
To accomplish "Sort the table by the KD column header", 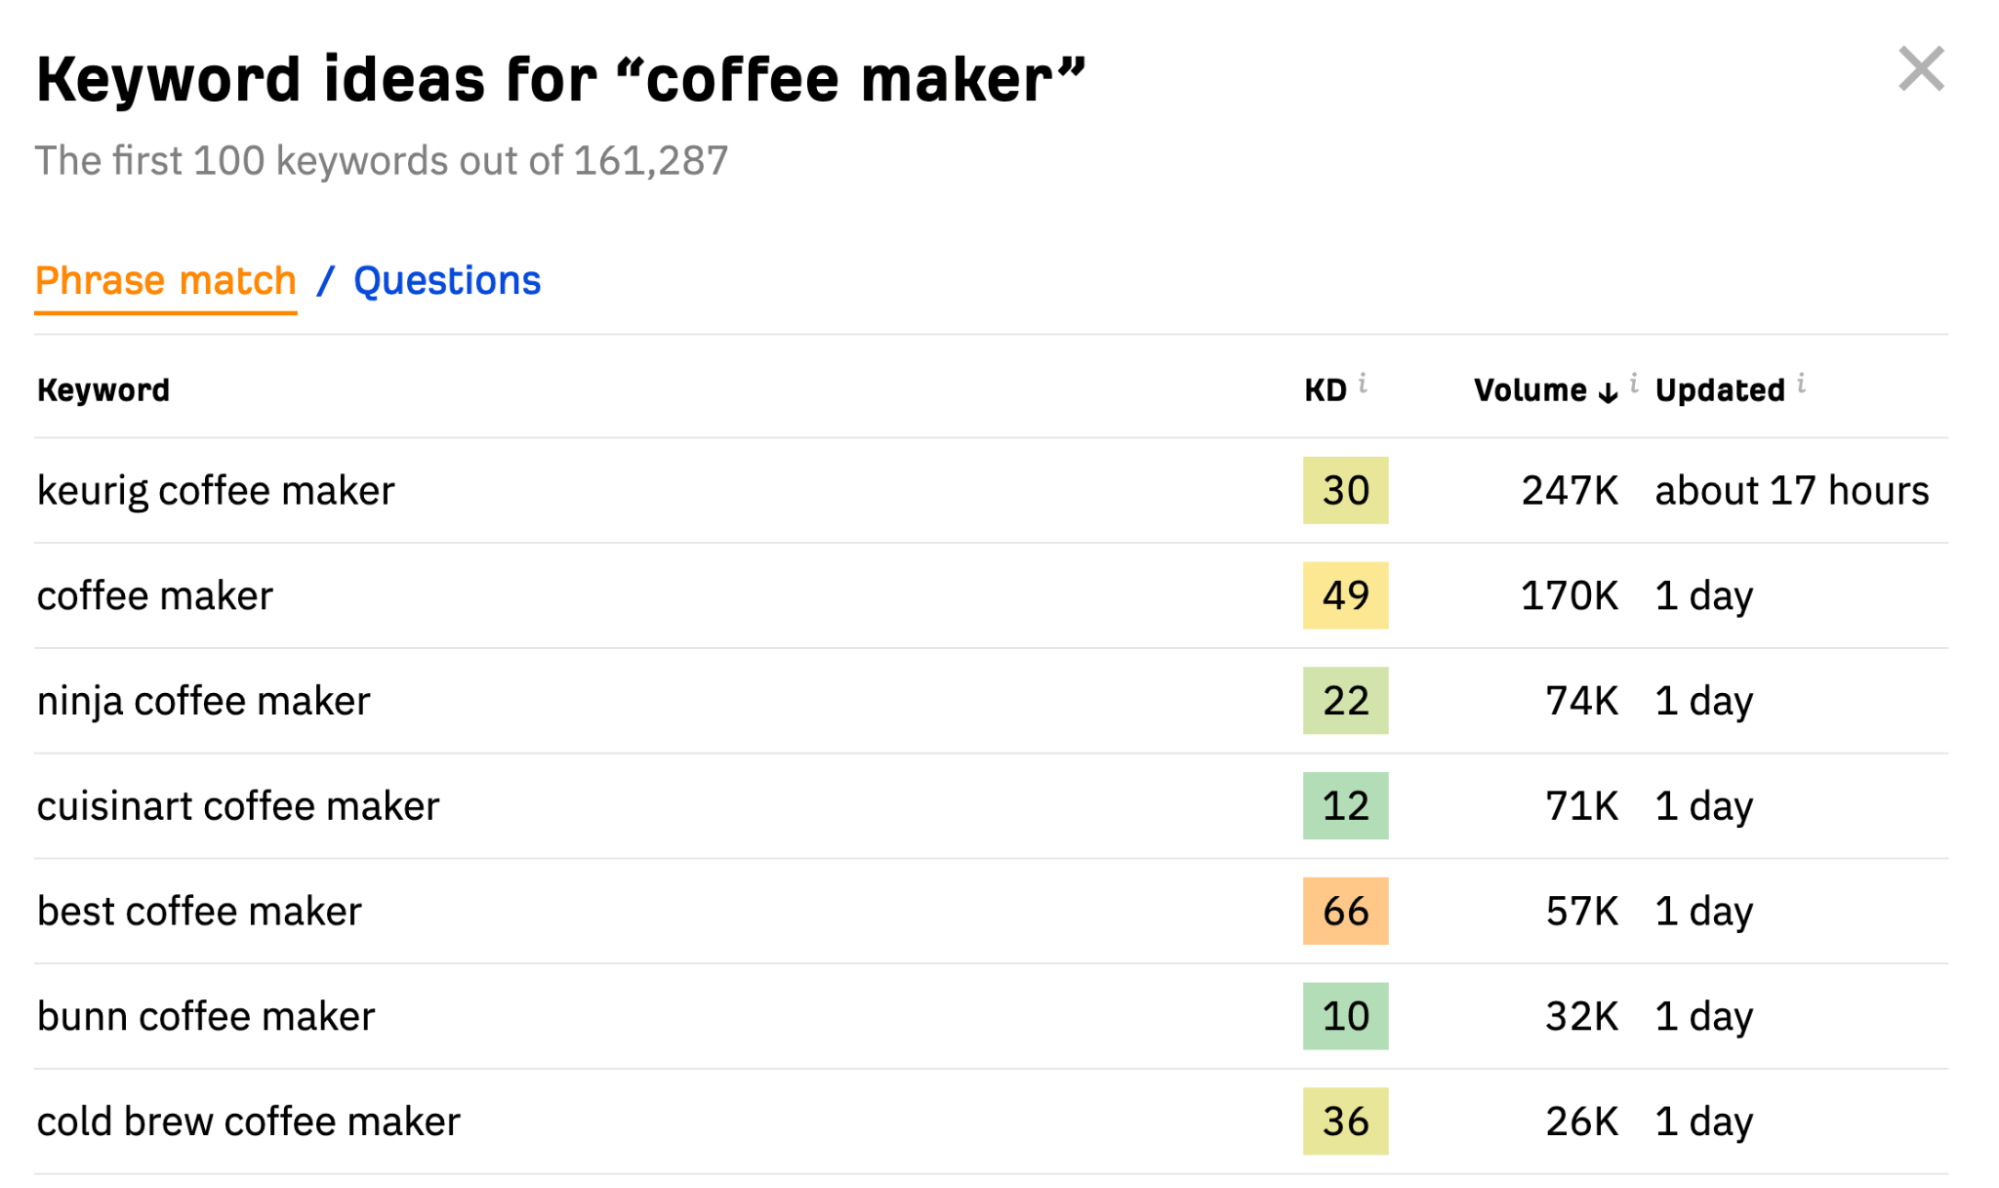I will [x=1323, y=390].
